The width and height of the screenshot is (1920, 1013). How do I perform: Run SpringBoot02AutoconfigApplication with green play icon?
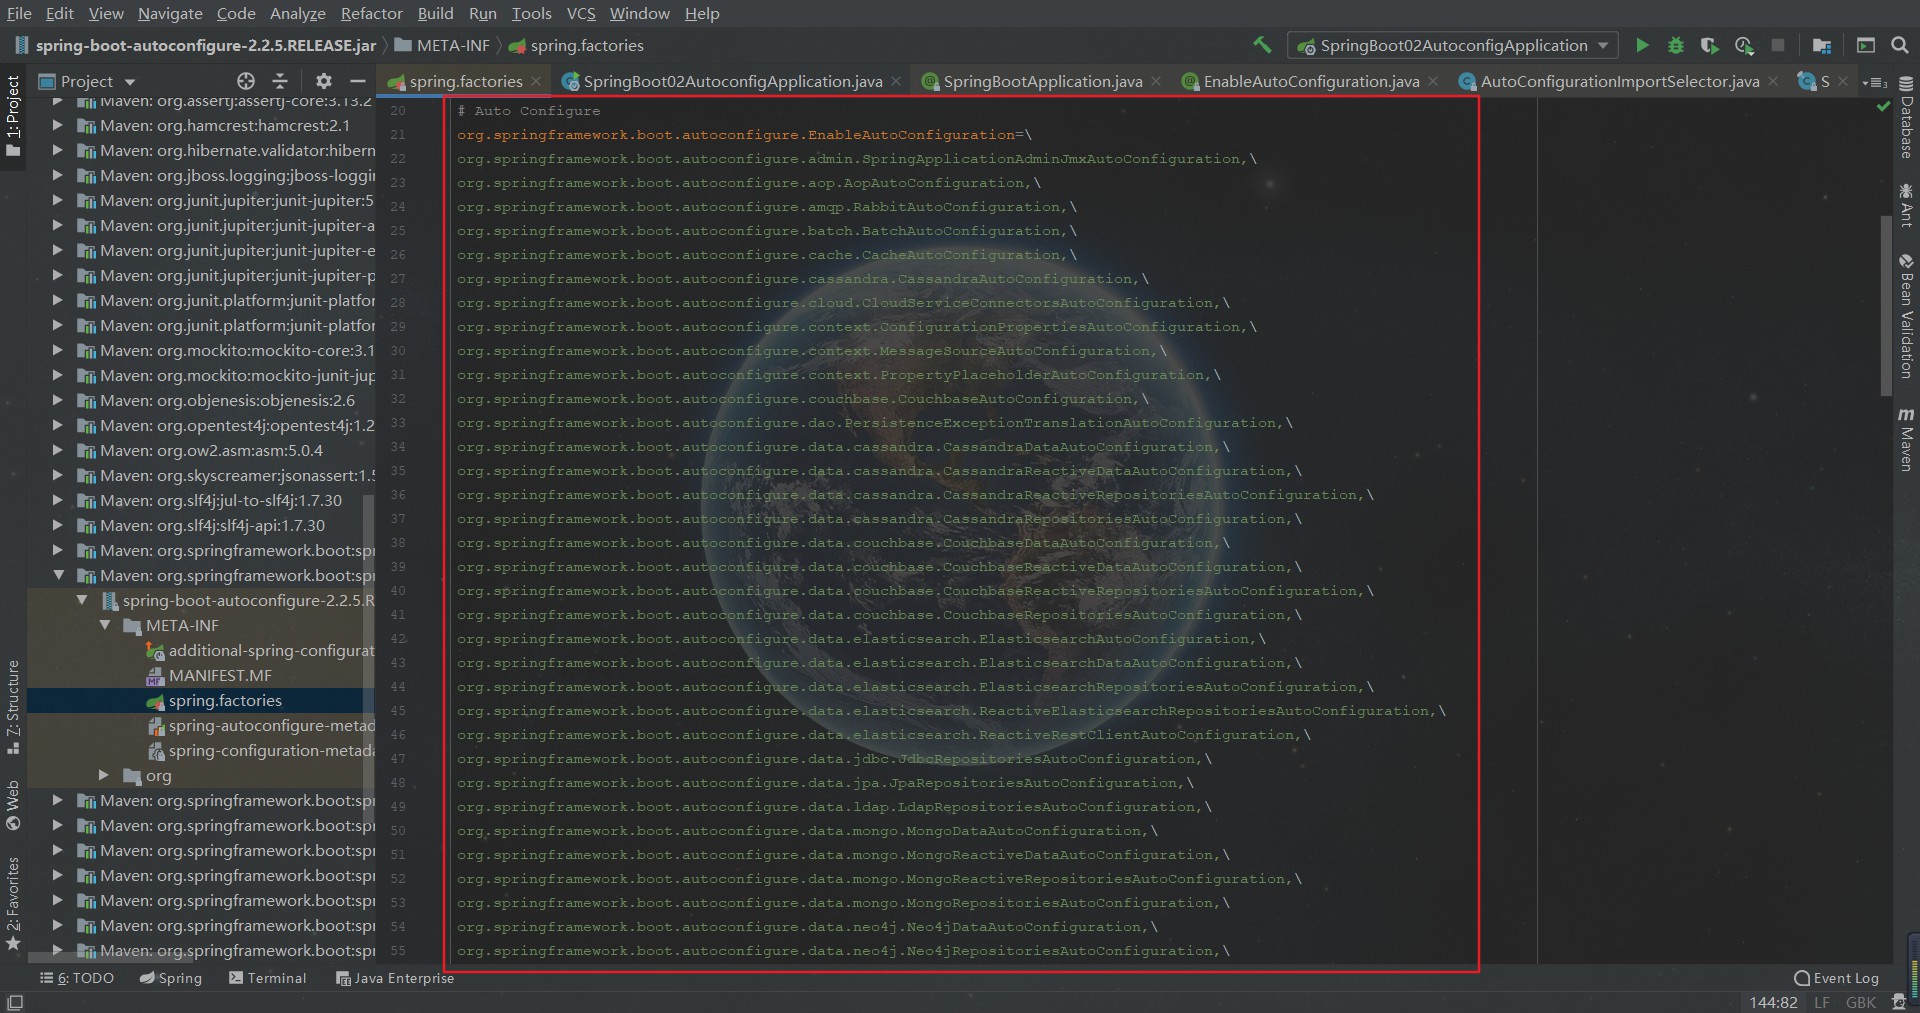tap(1641, 45)
